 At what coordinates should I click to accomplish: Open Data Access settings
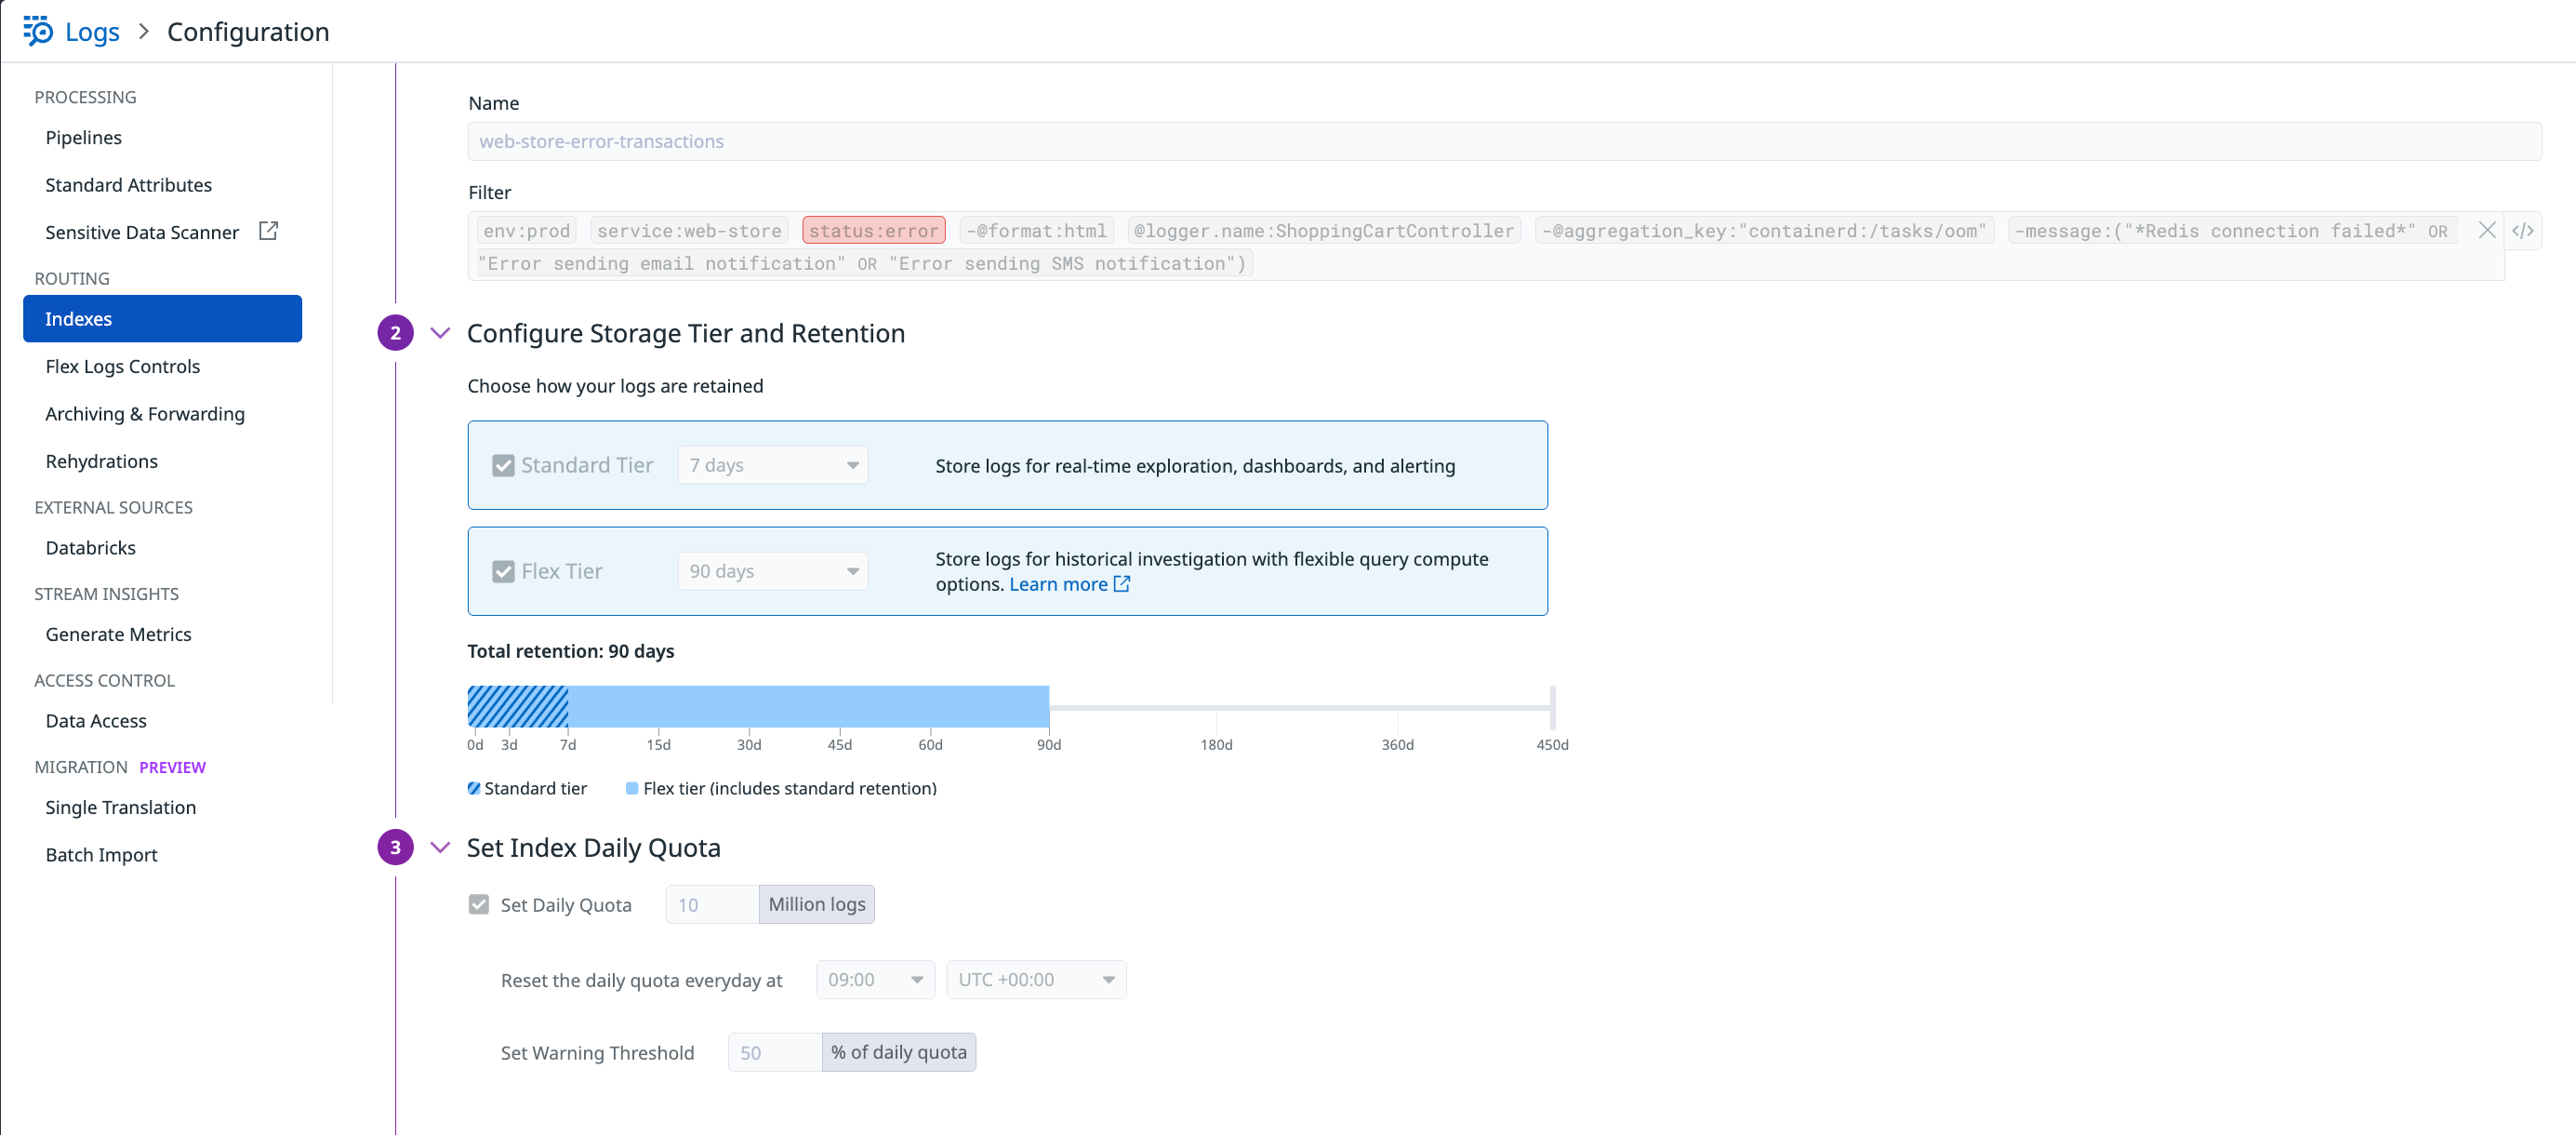[95, 721]
